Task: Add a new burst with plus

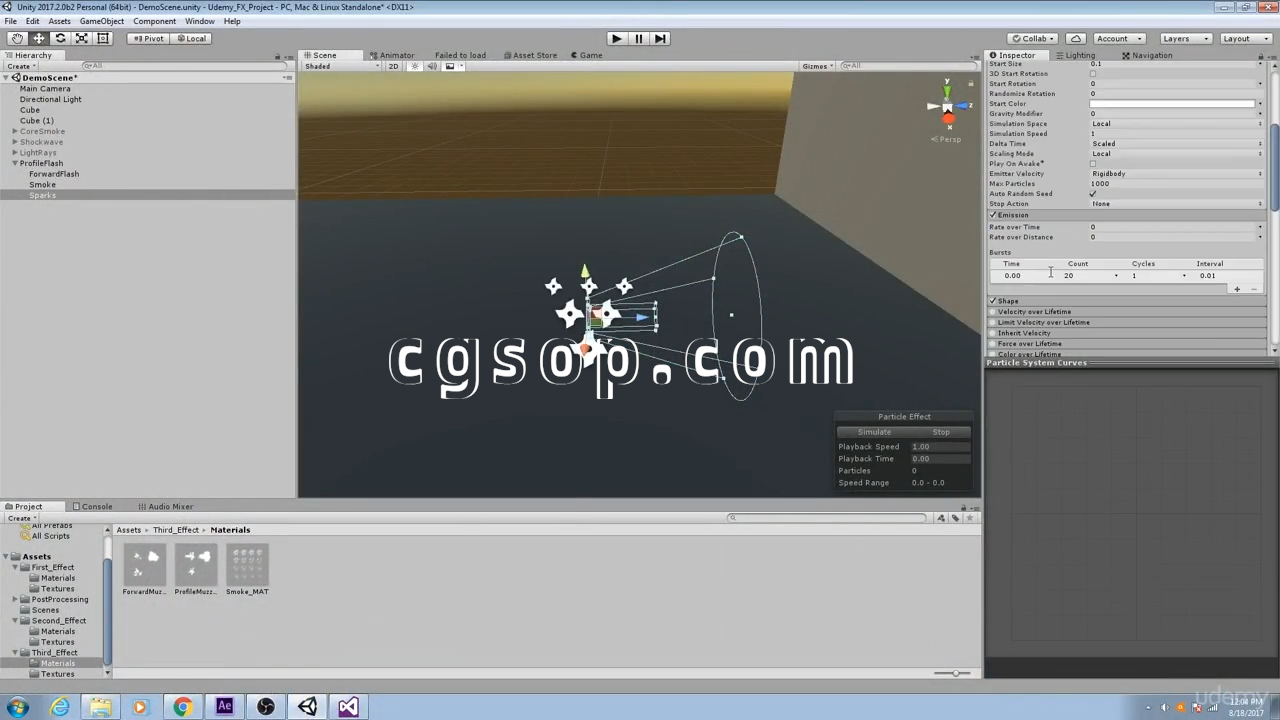Action: click(x=1237, y=289)
